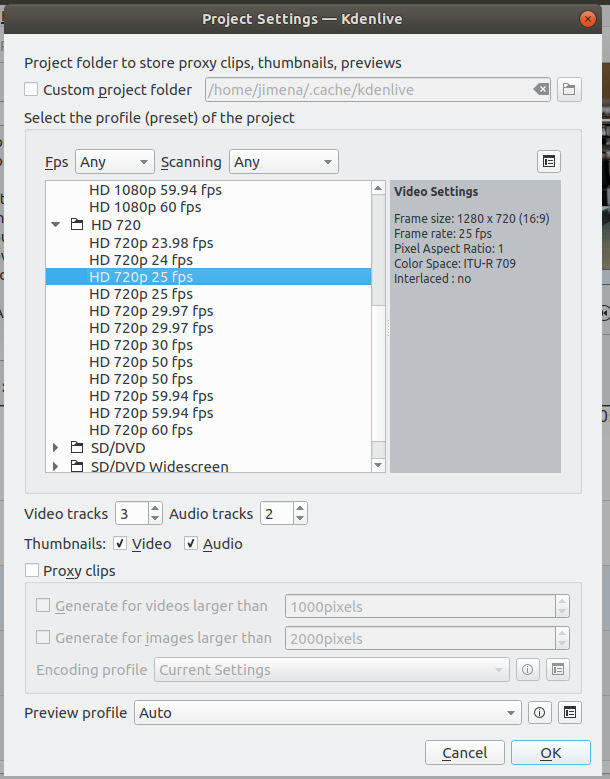Show preview profile info icon

(539, 713)
